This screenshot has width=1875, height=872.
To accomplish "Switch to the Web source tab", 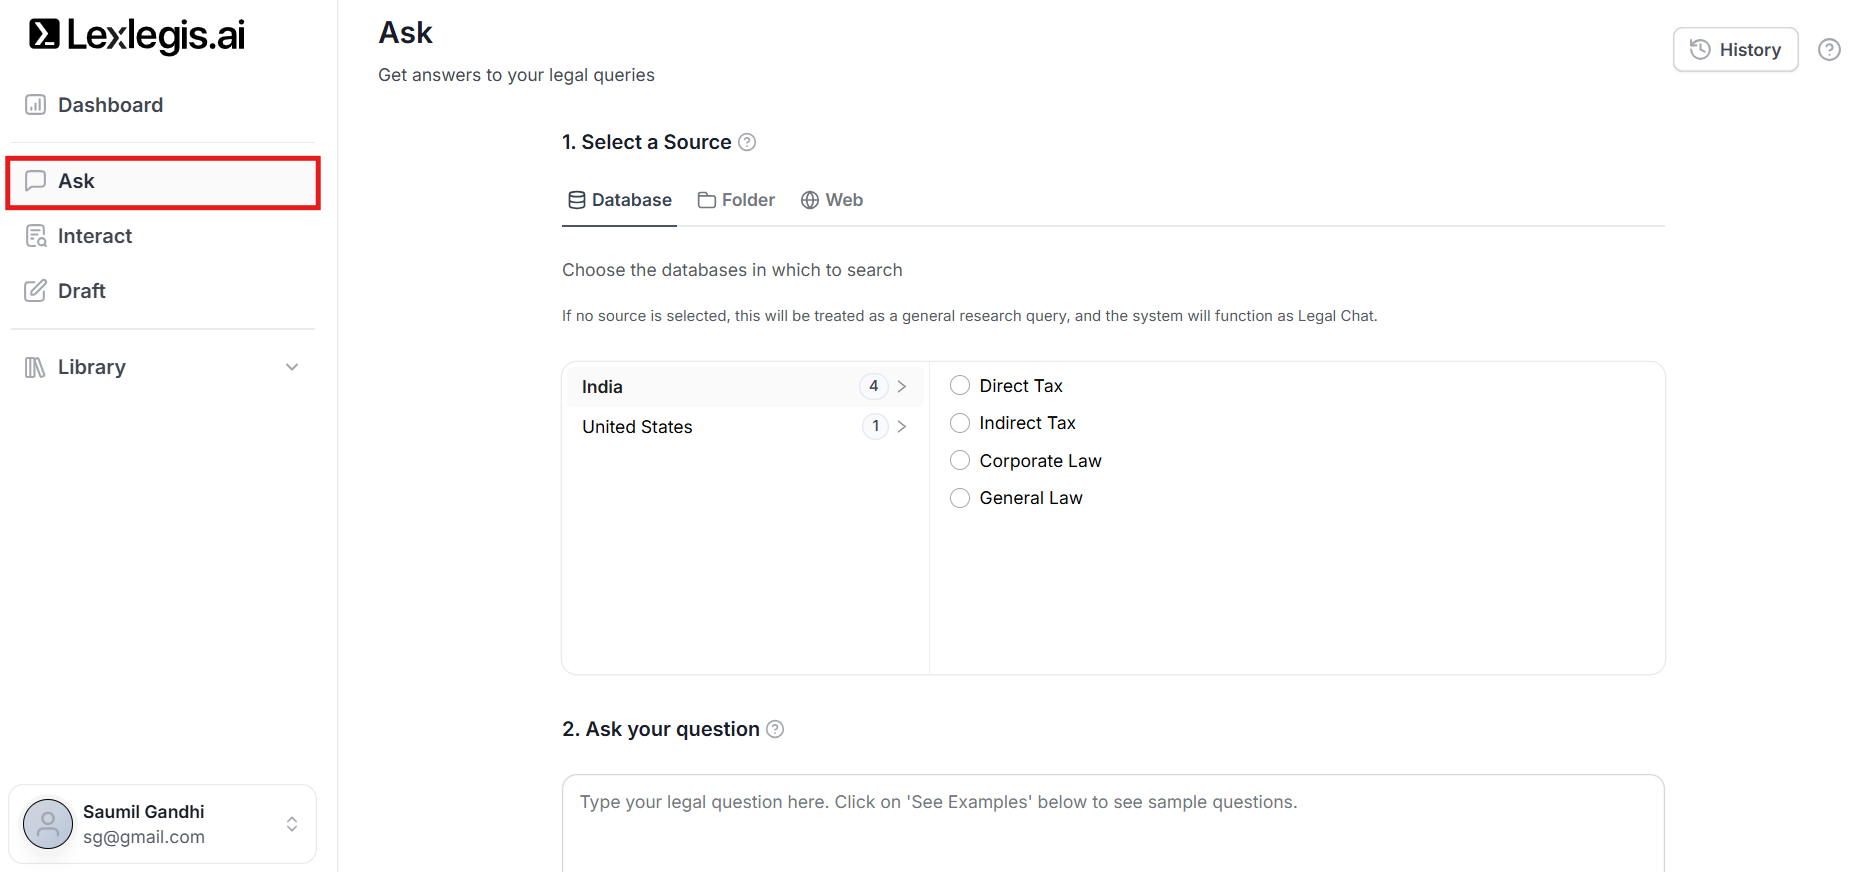I will point(832,200).
